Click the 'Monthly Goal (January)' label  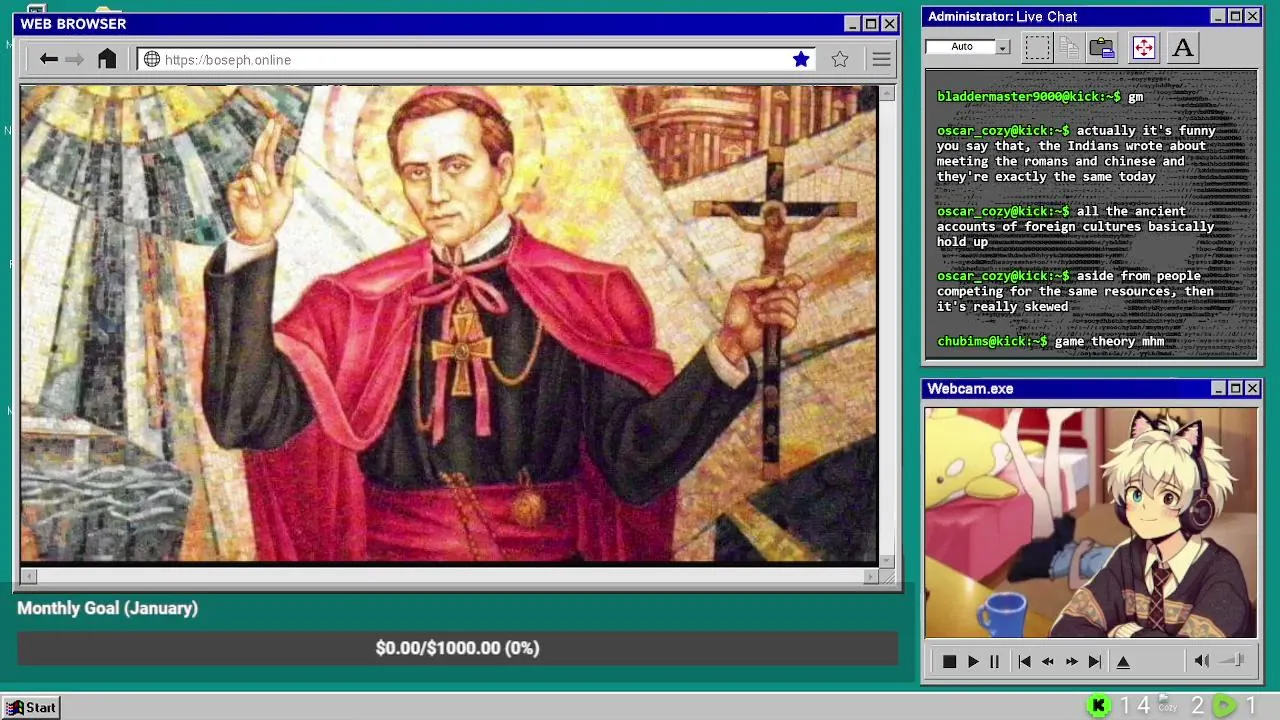107,608
